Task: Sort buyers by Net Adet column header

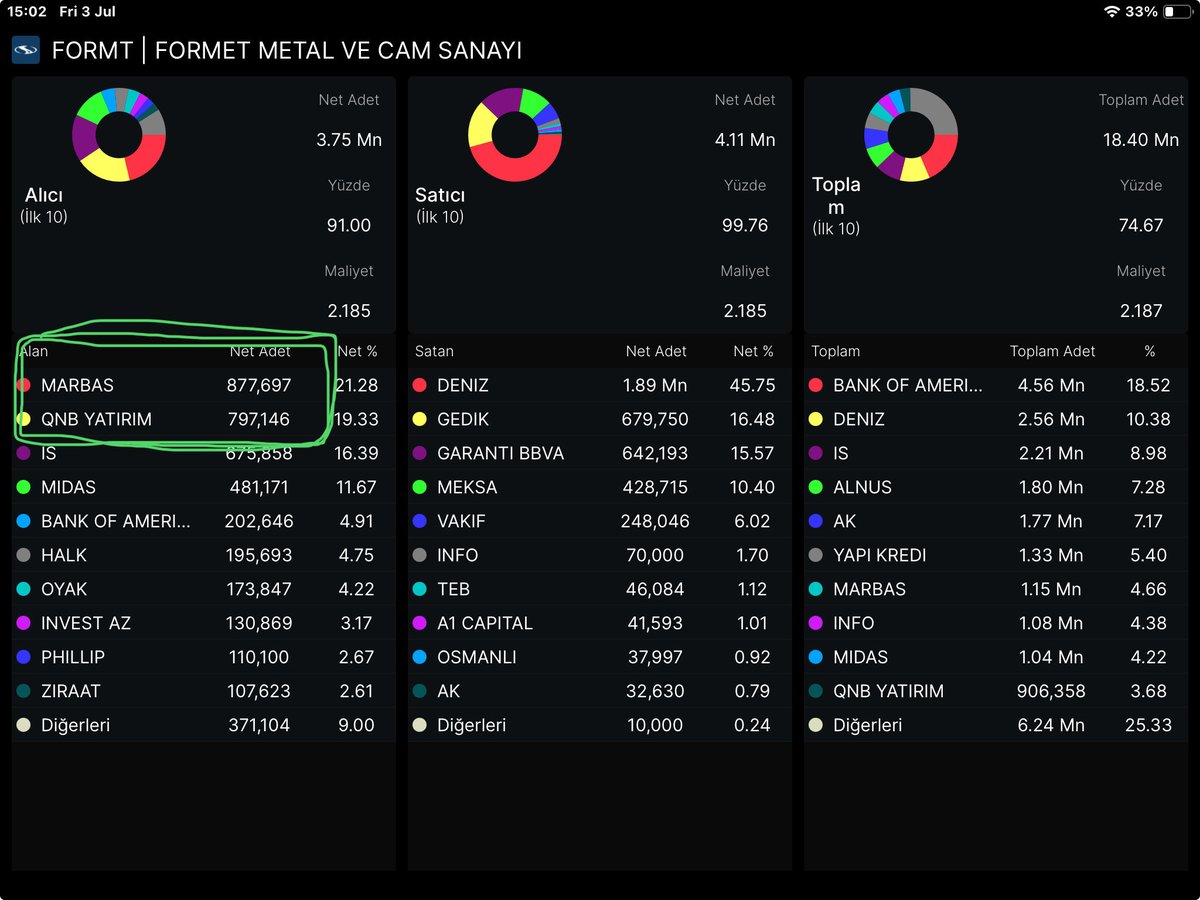Action: (260, 351)
